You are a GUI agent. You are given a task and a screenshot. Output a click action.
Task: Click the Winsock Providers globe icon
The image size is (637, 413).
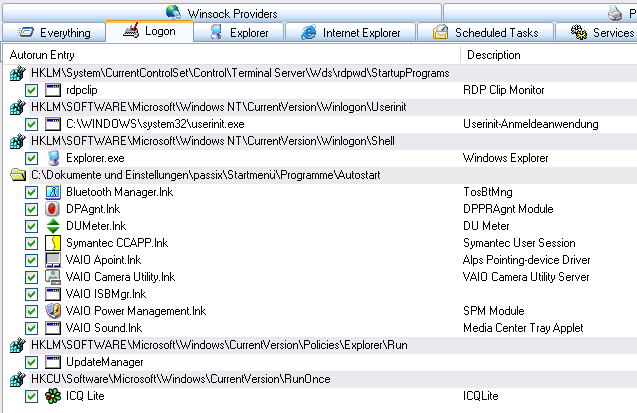(174, 12)
